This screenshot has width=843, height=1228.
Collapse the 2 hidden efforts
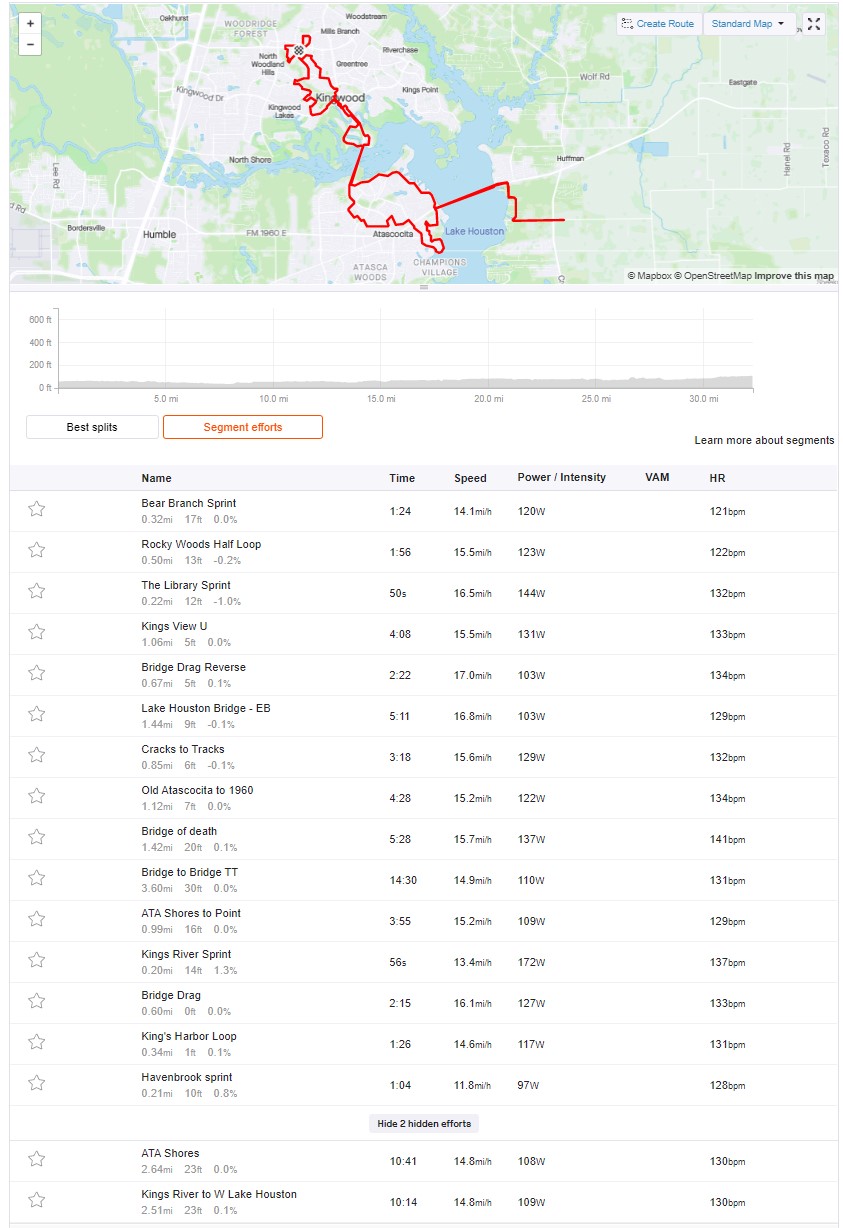click(x=424, y=1123)
